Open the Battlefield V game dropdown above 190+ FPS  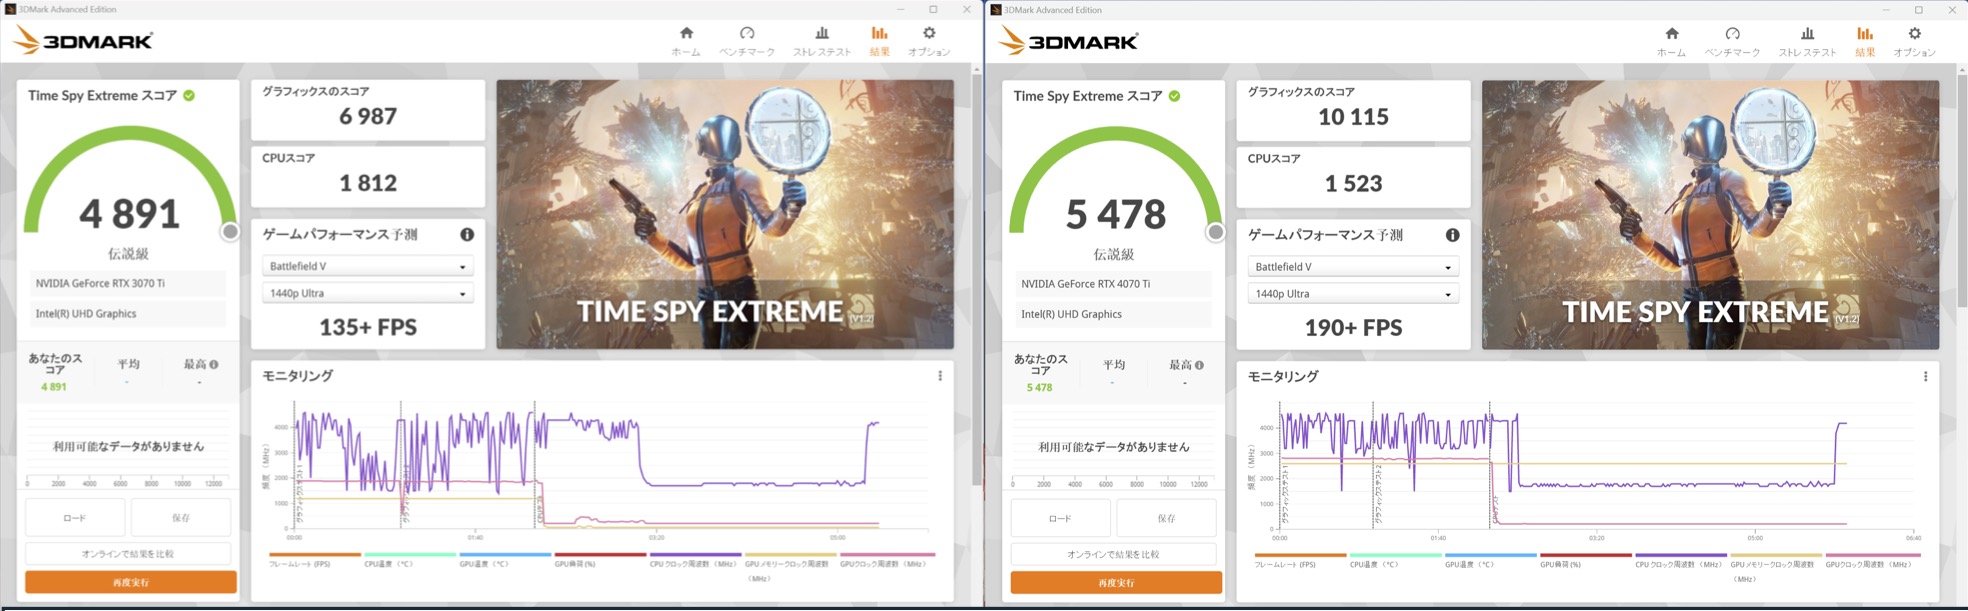pos(1352,267)
